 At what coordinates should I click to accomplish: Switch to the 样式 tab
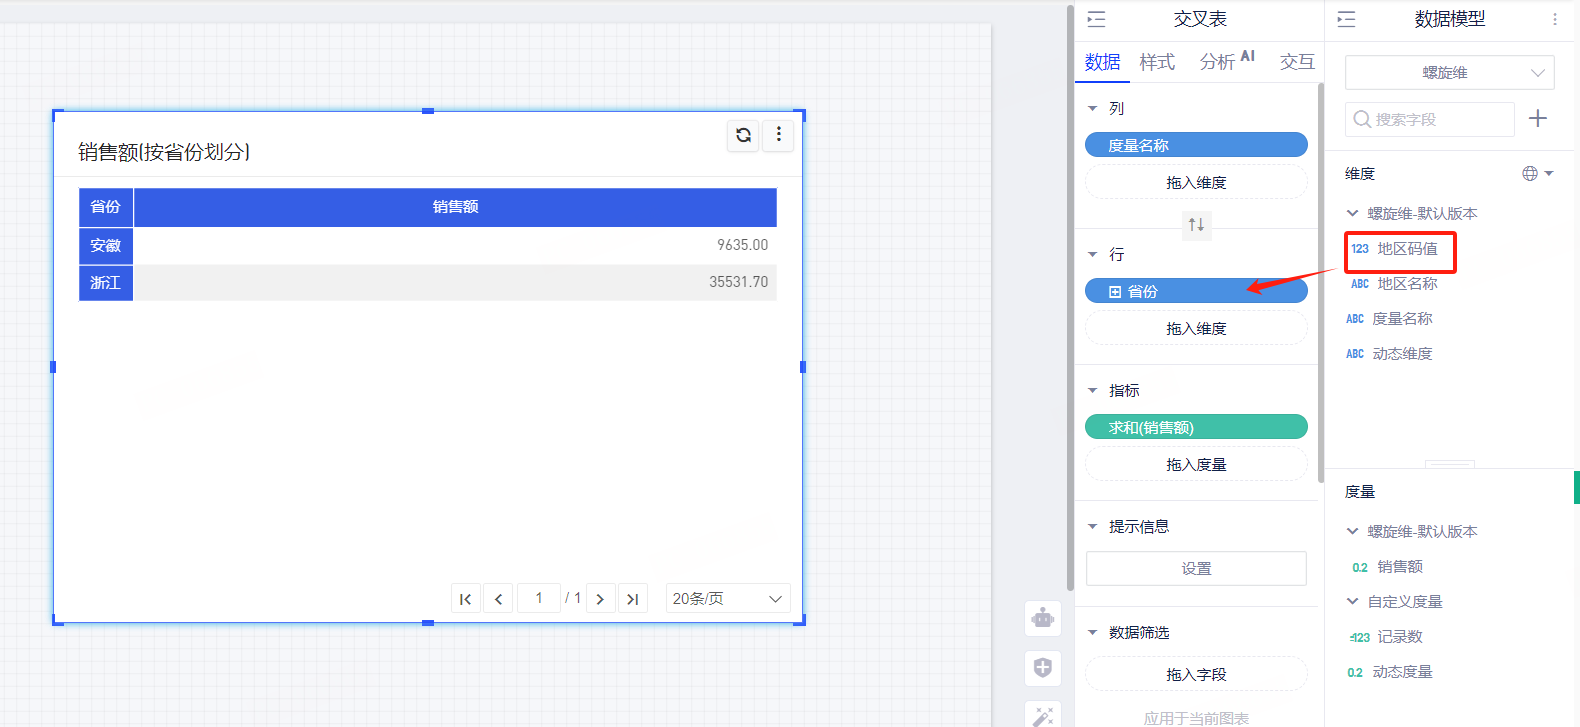(x=1157, y=62)
